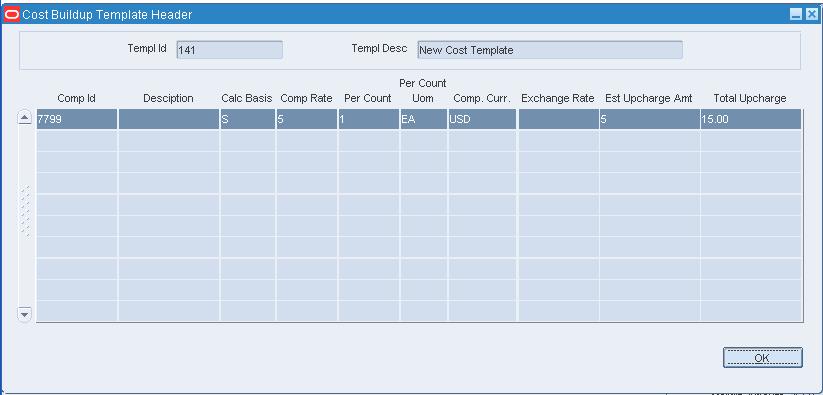This screenshot has height=395, width=823.
Task: Close the Cost Buildup Template Header window
Action: tap(811, 15)
